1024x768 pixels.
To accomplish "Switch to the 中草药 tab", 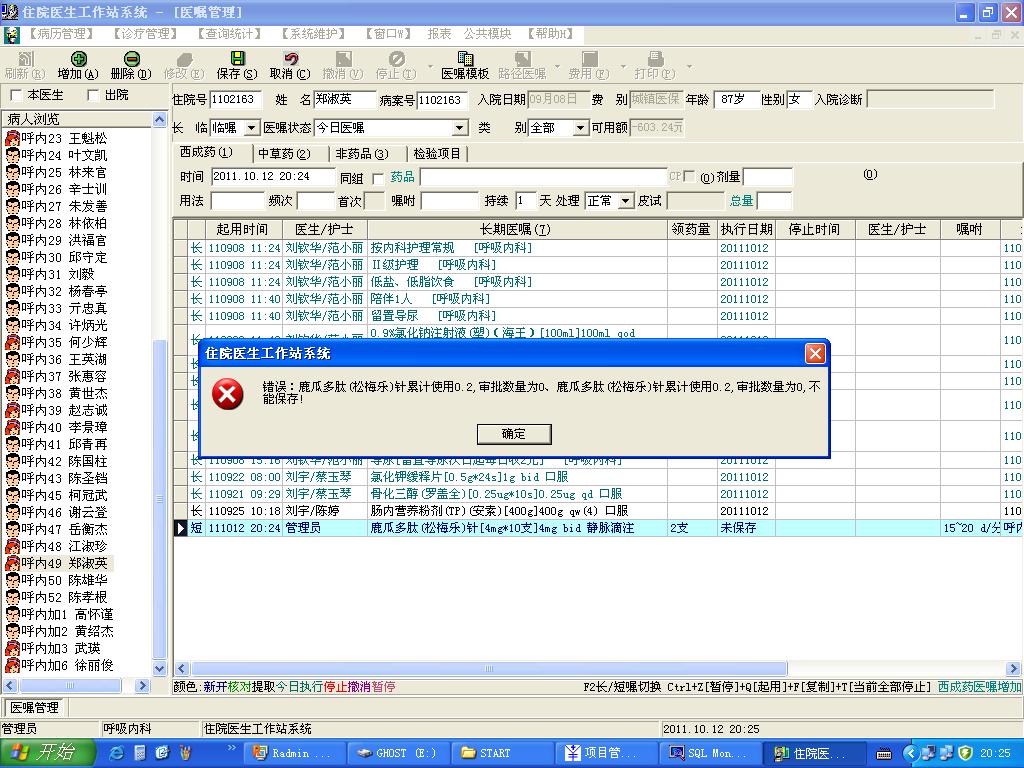I will (284, 153).
